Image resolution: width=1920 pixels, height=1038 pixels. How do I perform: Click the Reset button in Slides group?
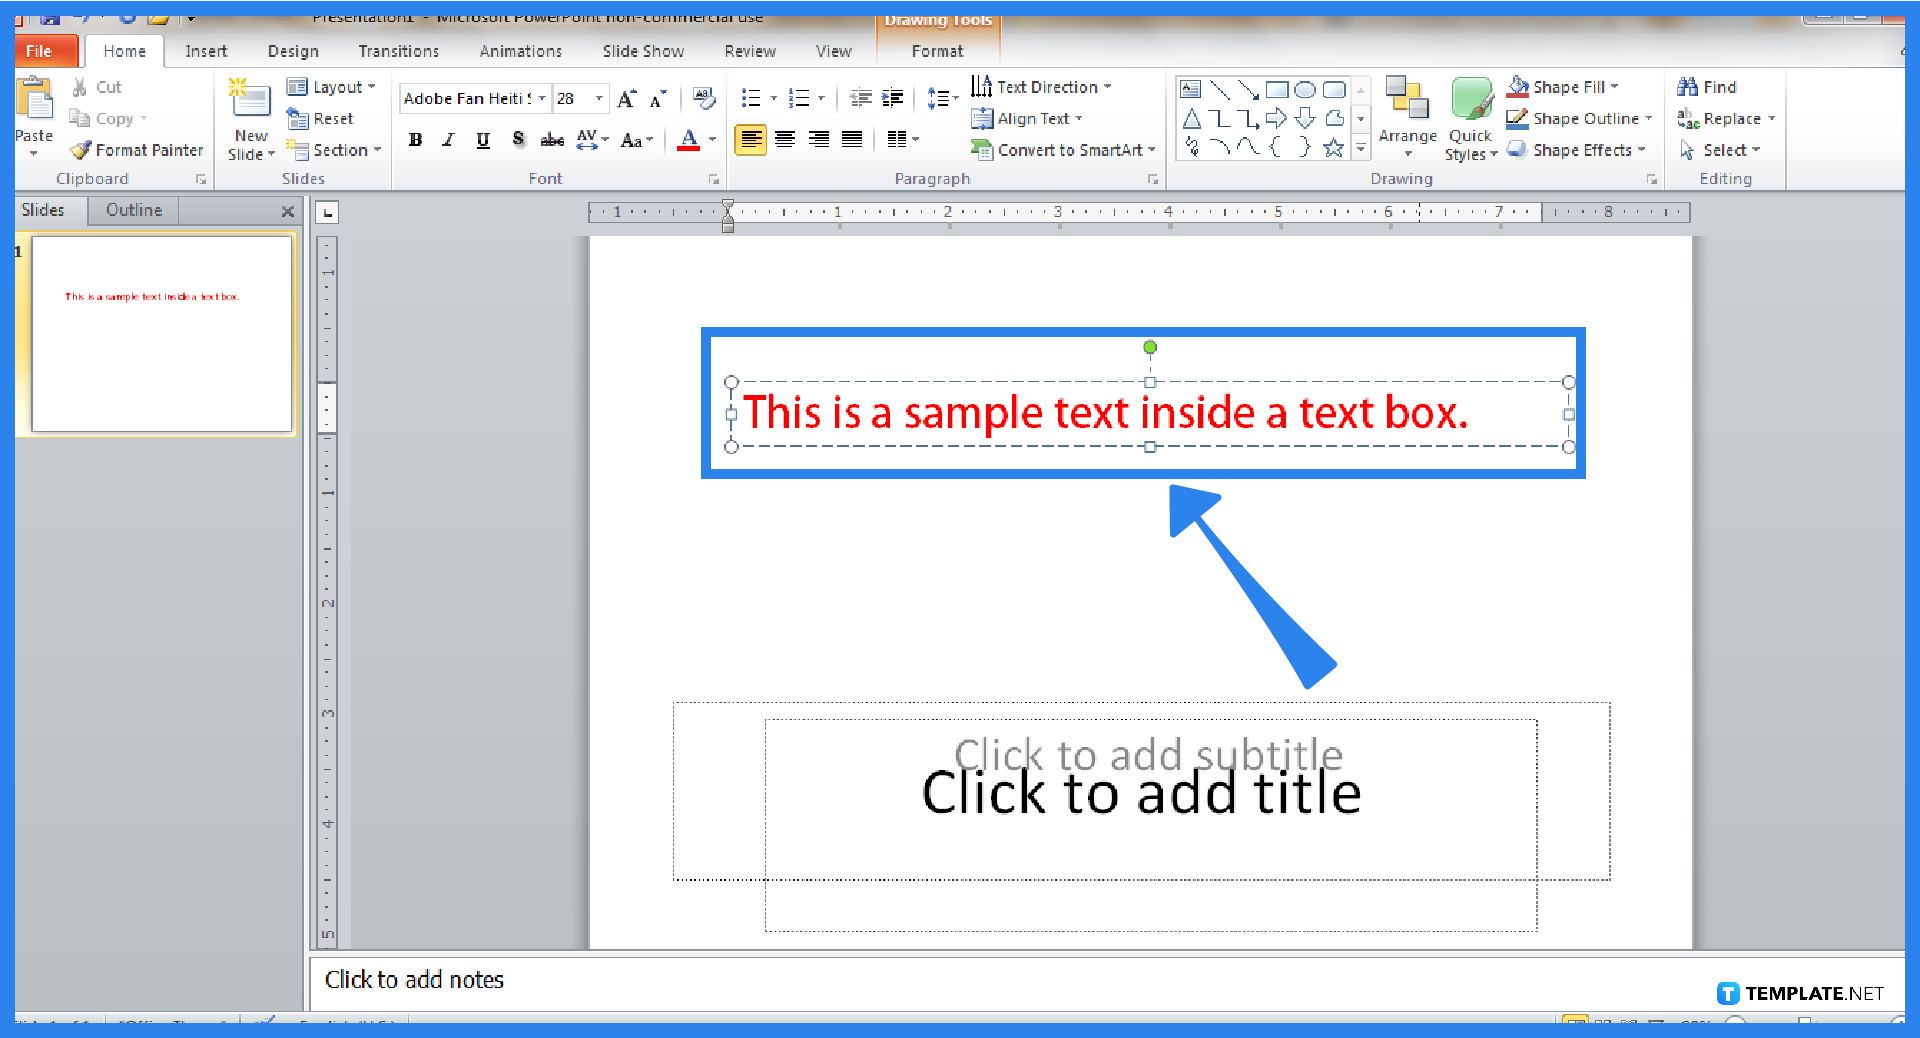tap(326, 118)
